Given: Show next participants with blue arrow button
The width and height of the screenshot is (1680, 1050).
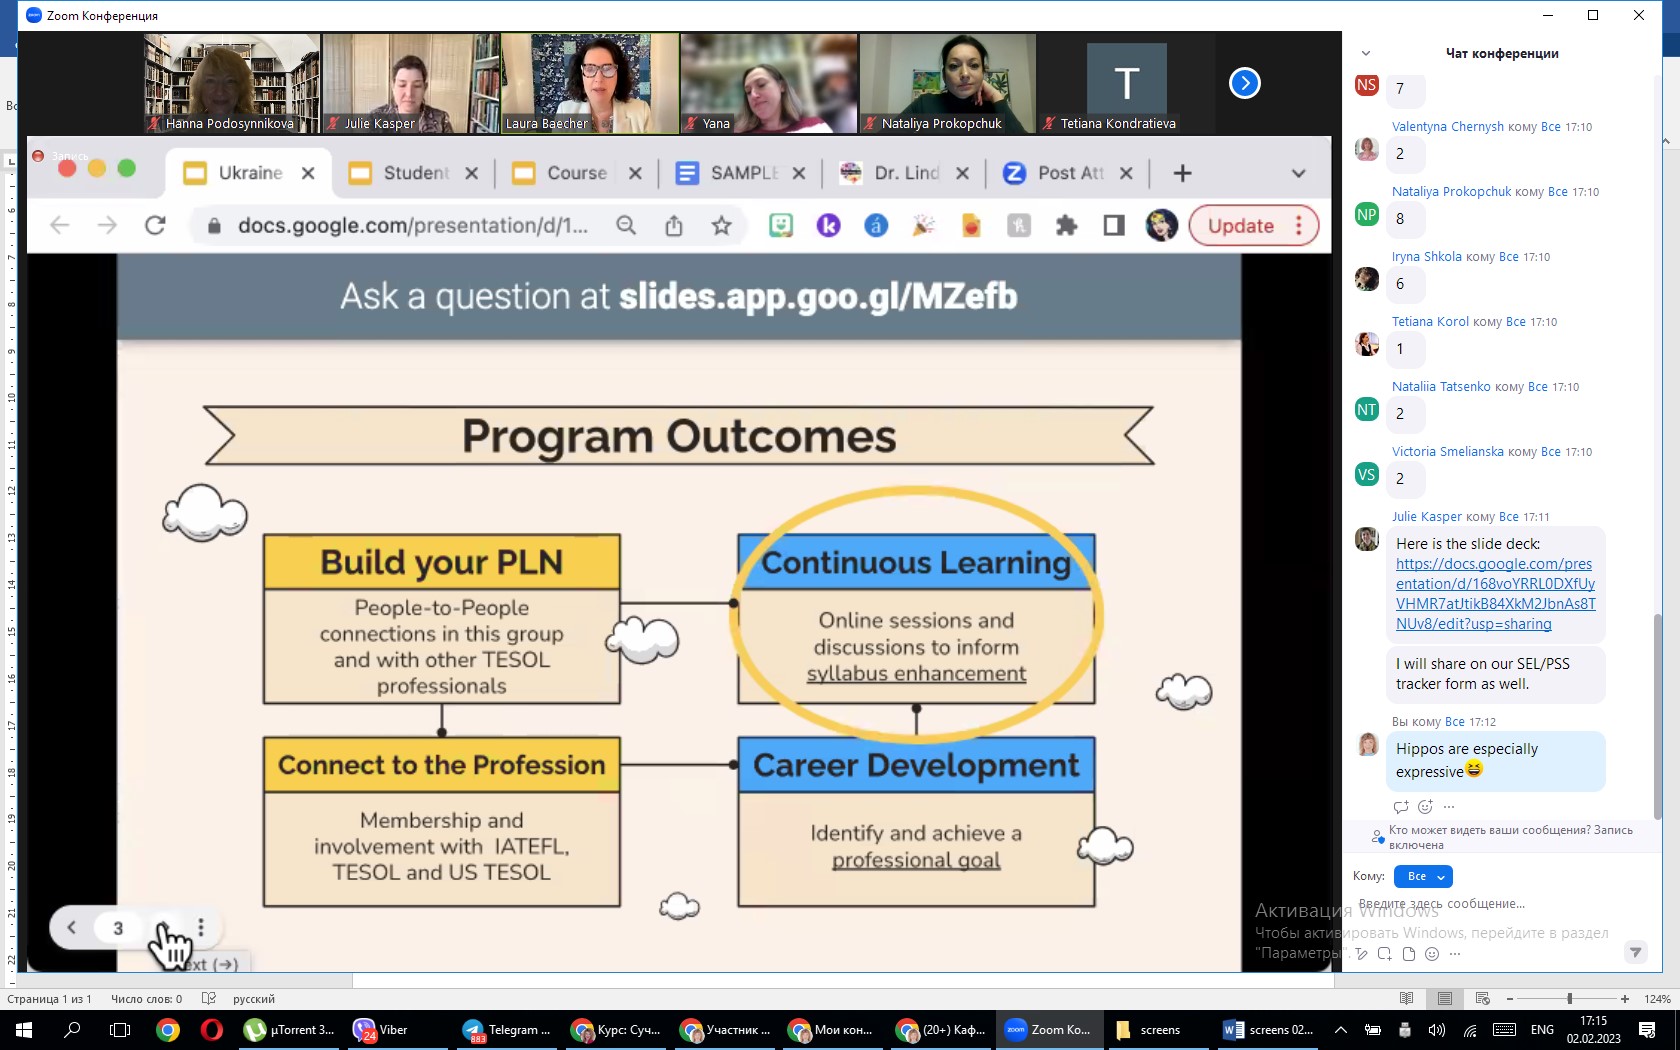Looking at the screenshot, I should [x=1244, y=83].
